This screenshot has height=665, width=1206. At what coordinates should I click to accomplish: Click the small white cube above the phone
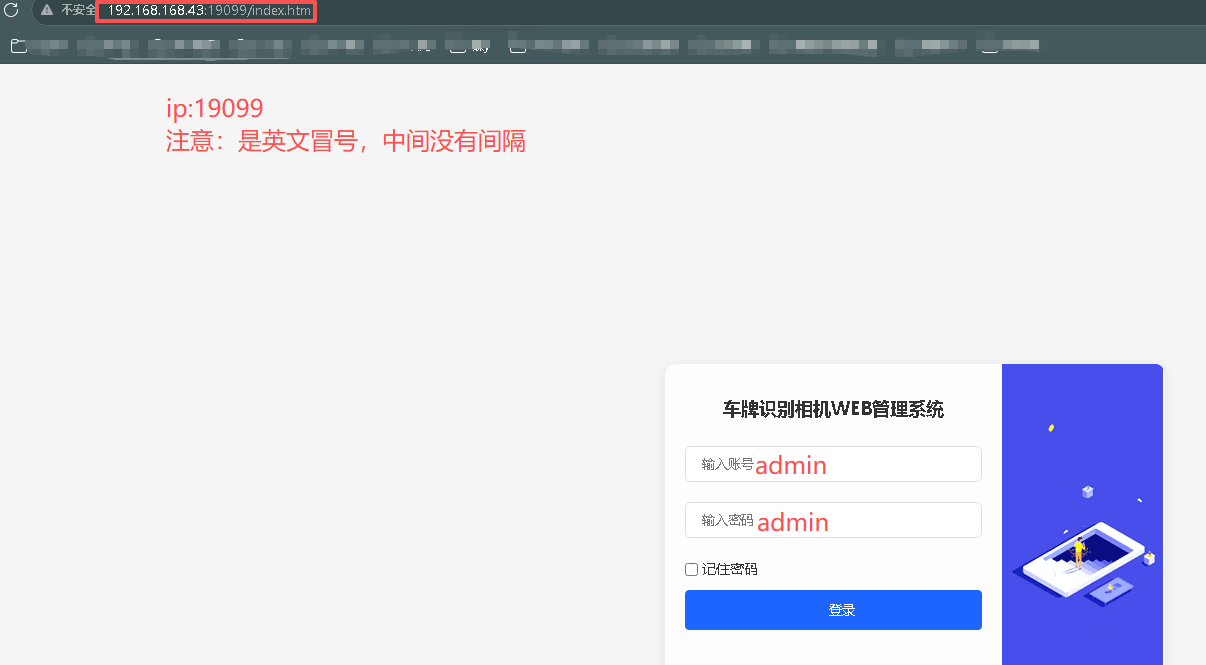(x=1088, y=492)
